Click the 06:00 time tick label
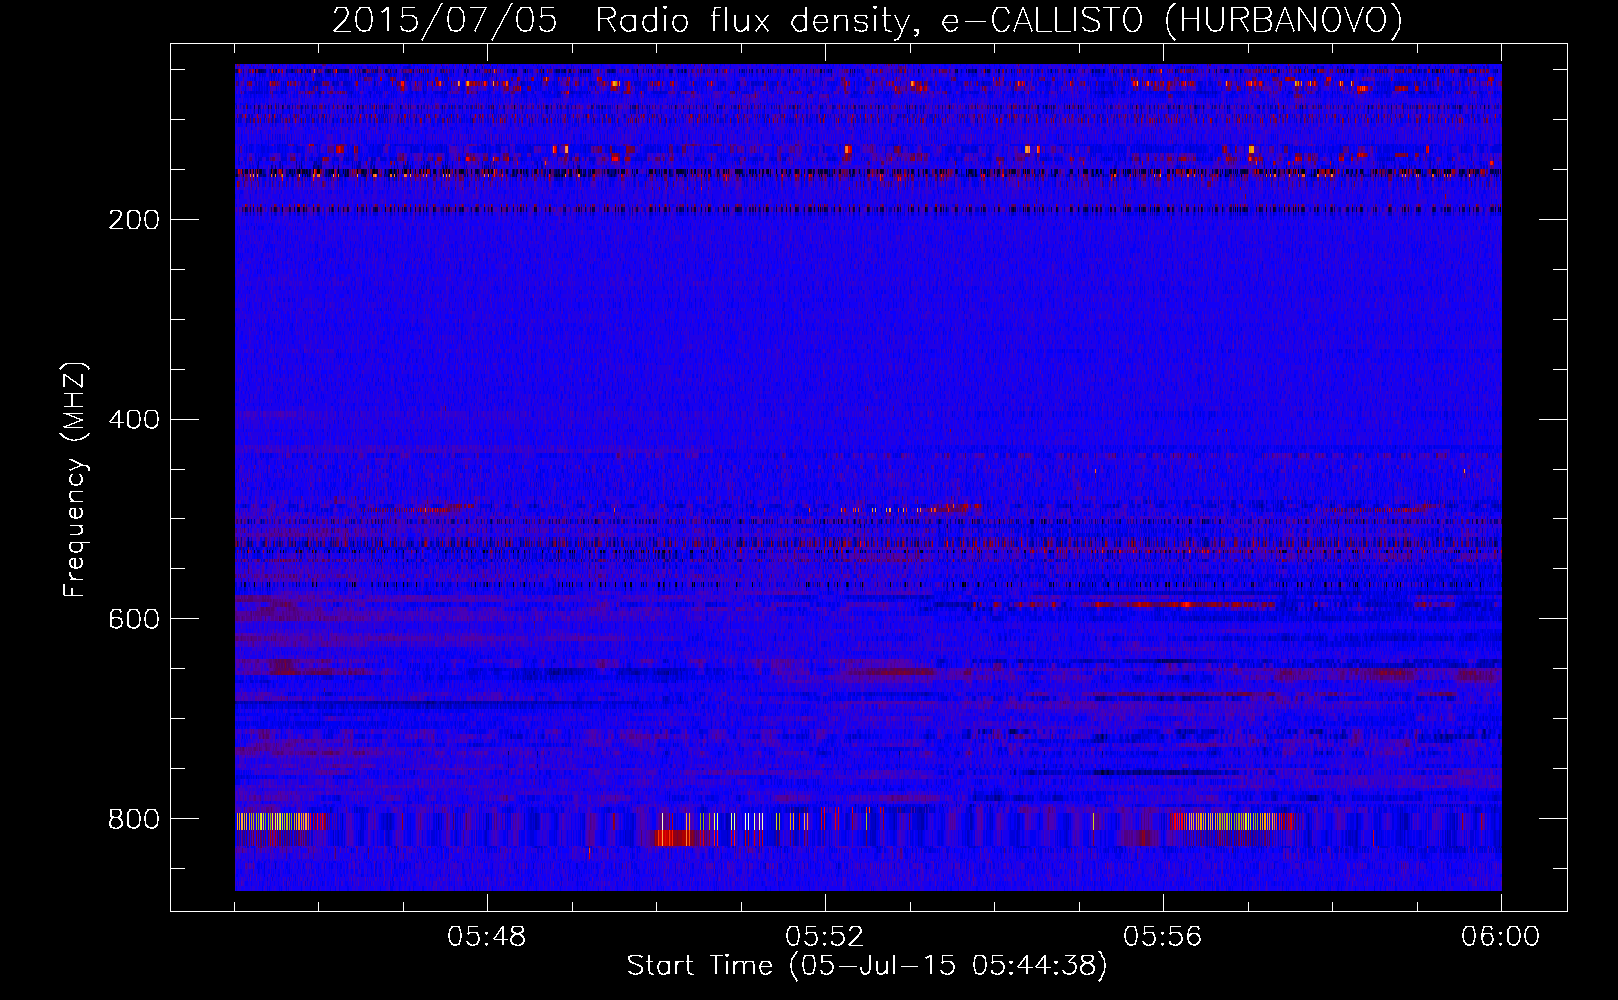This screenshot has width=1618, height=1000. [x=1501, y=937]
